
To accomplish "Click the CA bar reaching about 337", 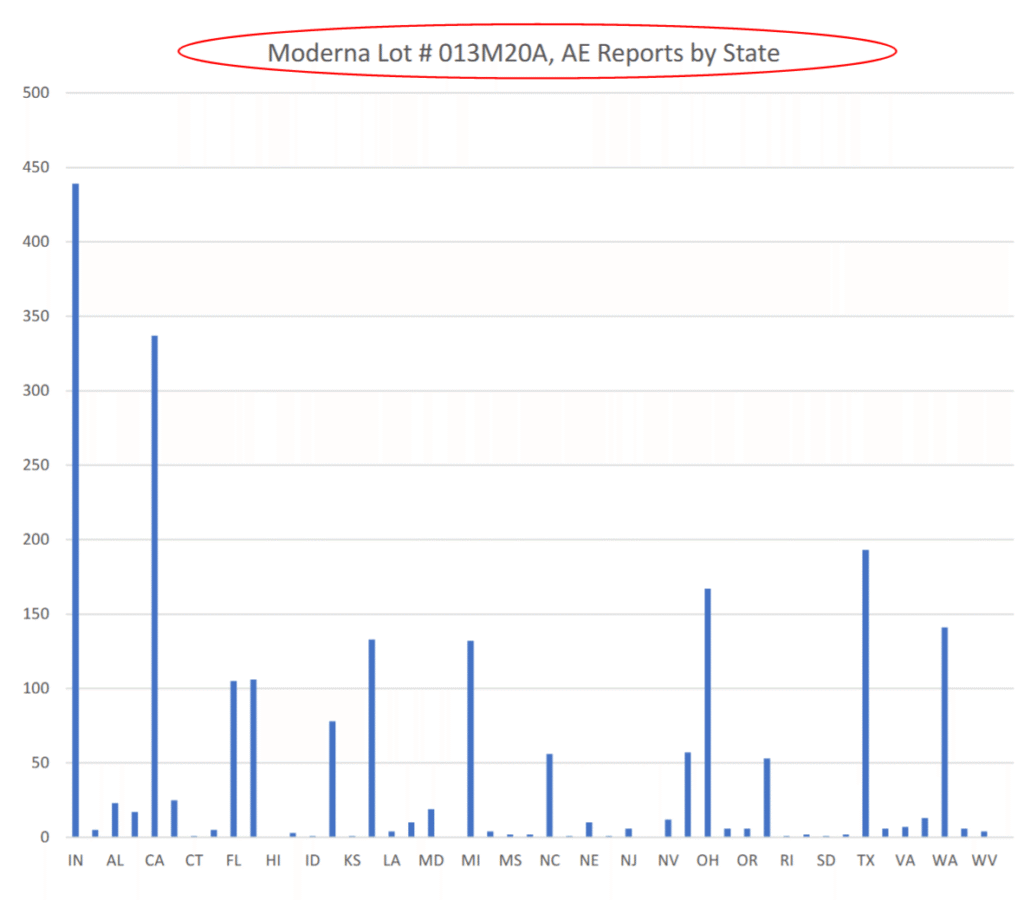I will (155, 587).
